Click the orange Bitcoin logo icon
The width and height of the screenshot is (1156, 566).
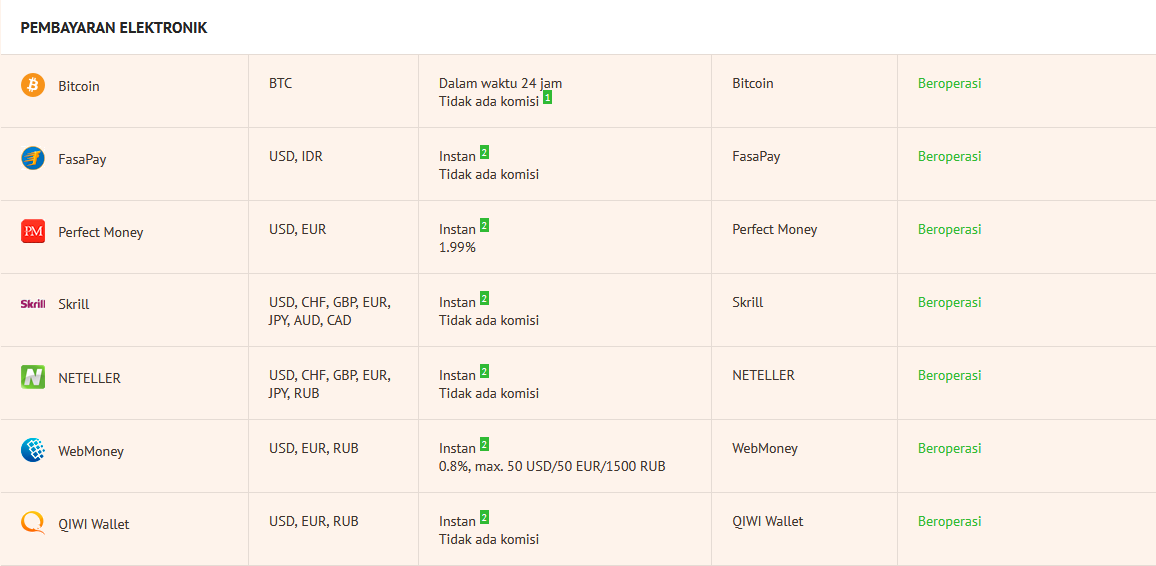(33, 86)
